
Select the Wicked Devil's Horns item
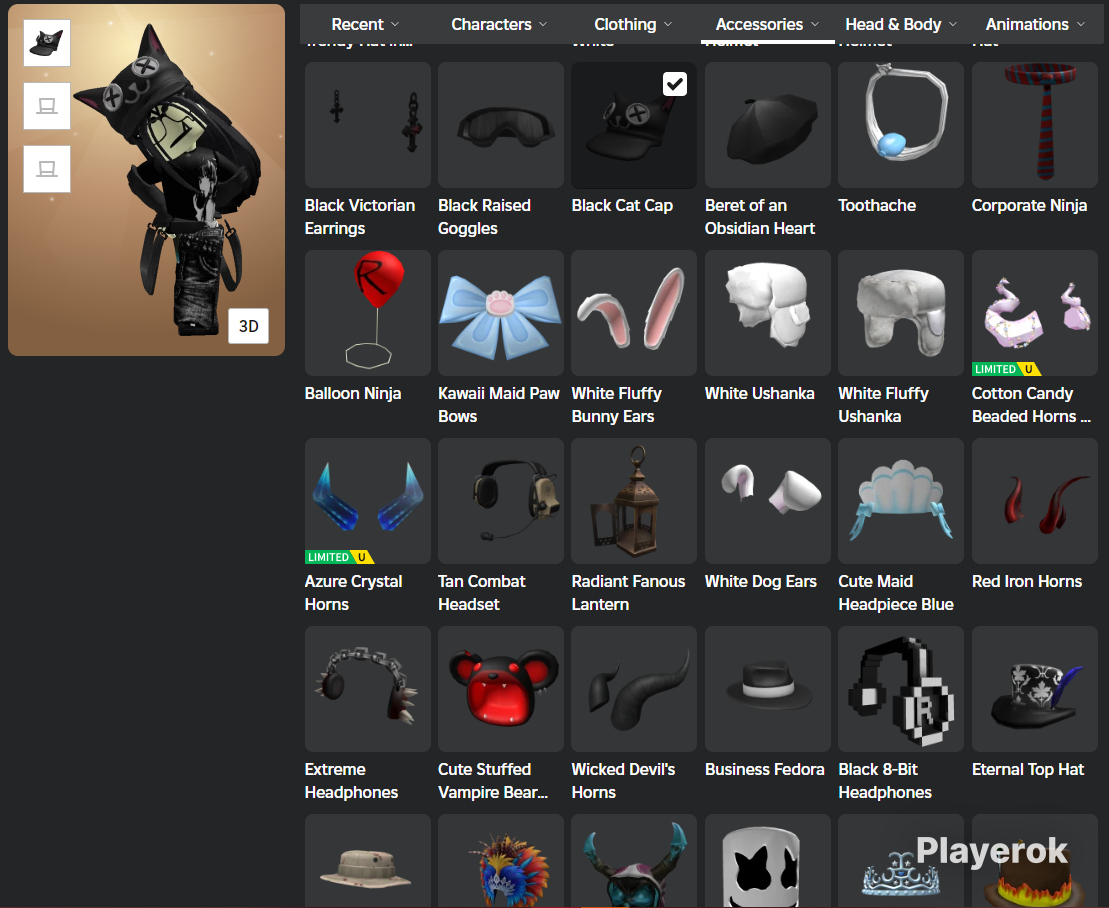[634, 689]
